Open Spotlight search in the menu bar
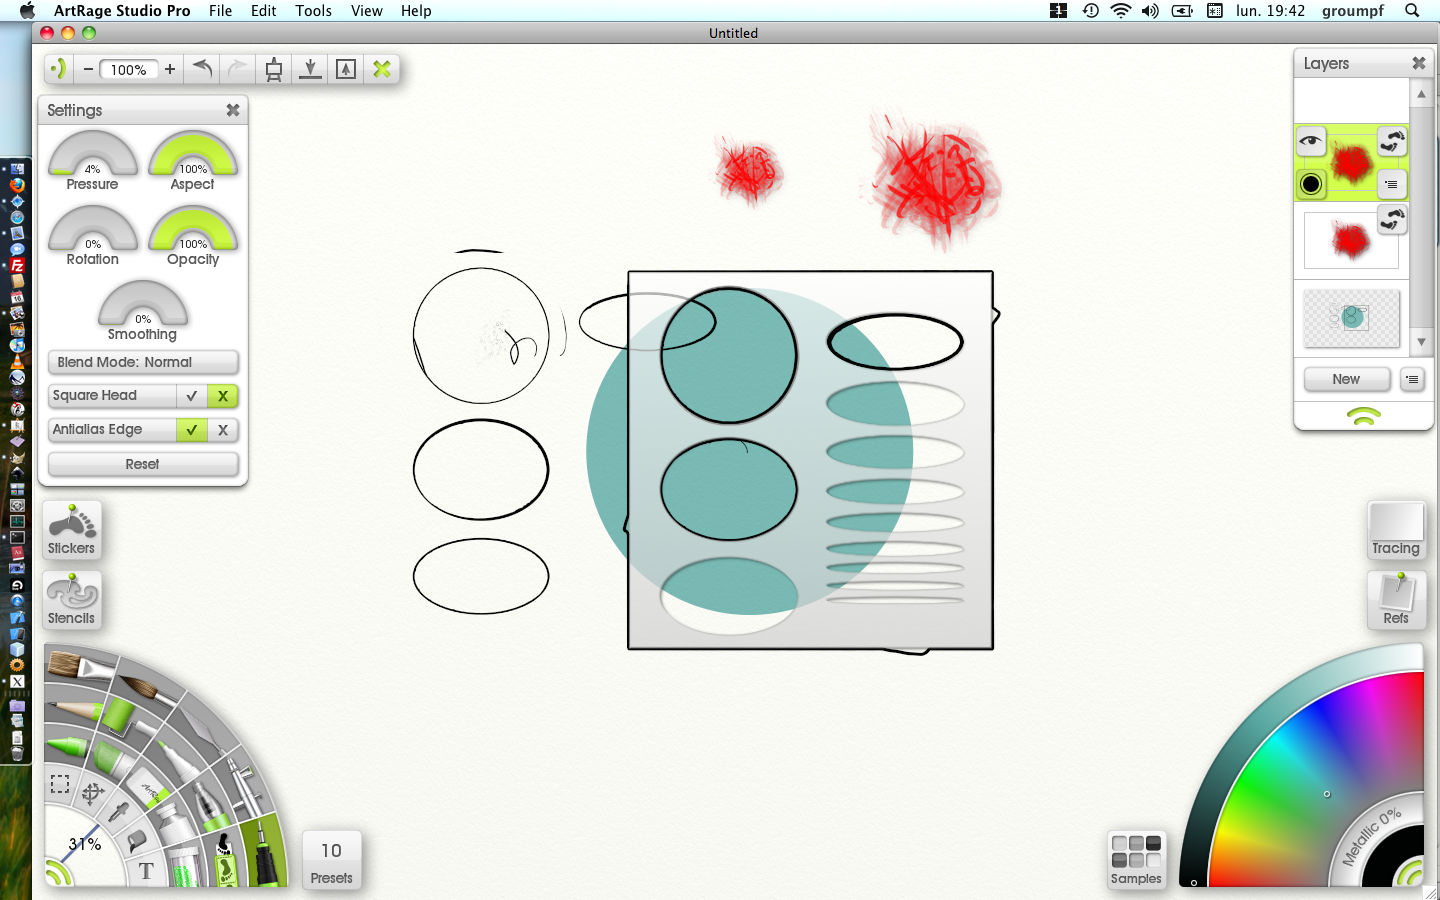 (x=1412, y=11)
